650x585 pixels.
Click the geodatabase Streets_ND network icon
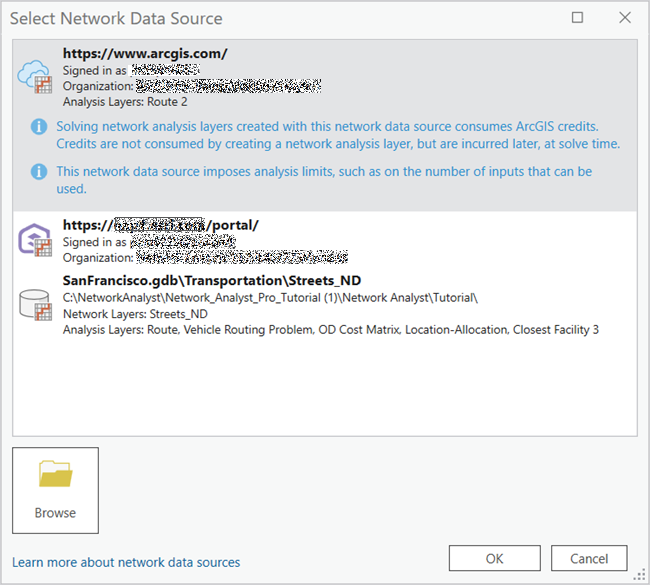pos(35,305)
